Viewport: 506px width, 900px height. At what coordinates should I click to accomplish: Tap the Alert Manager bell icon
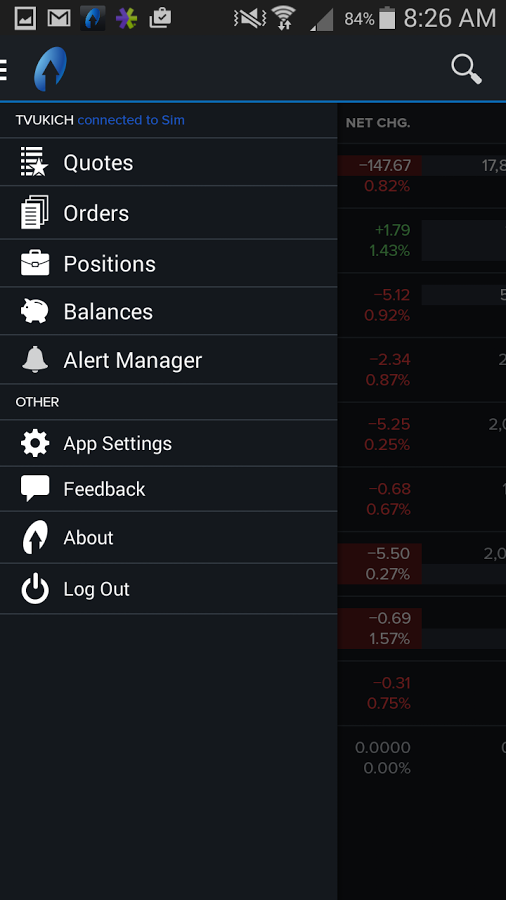click(x=34, y=360)
